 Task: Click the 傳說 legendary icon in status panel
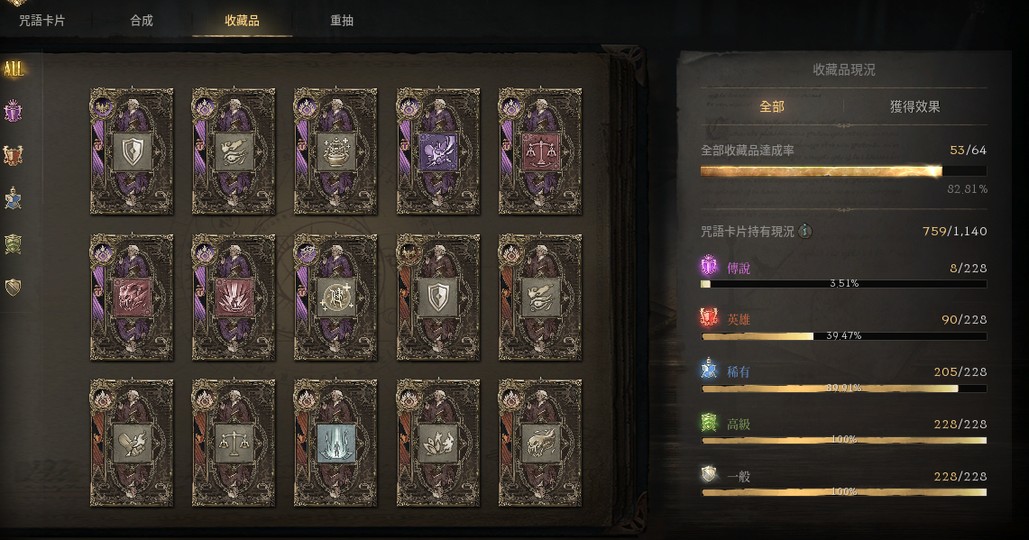tap(709, 266)
